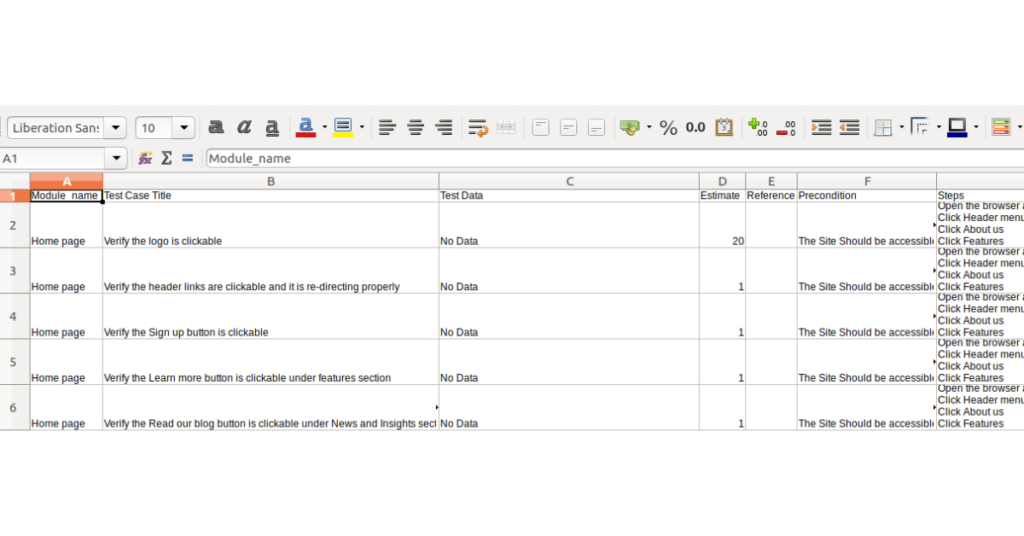Open the font name dropdown

[117, 128]
